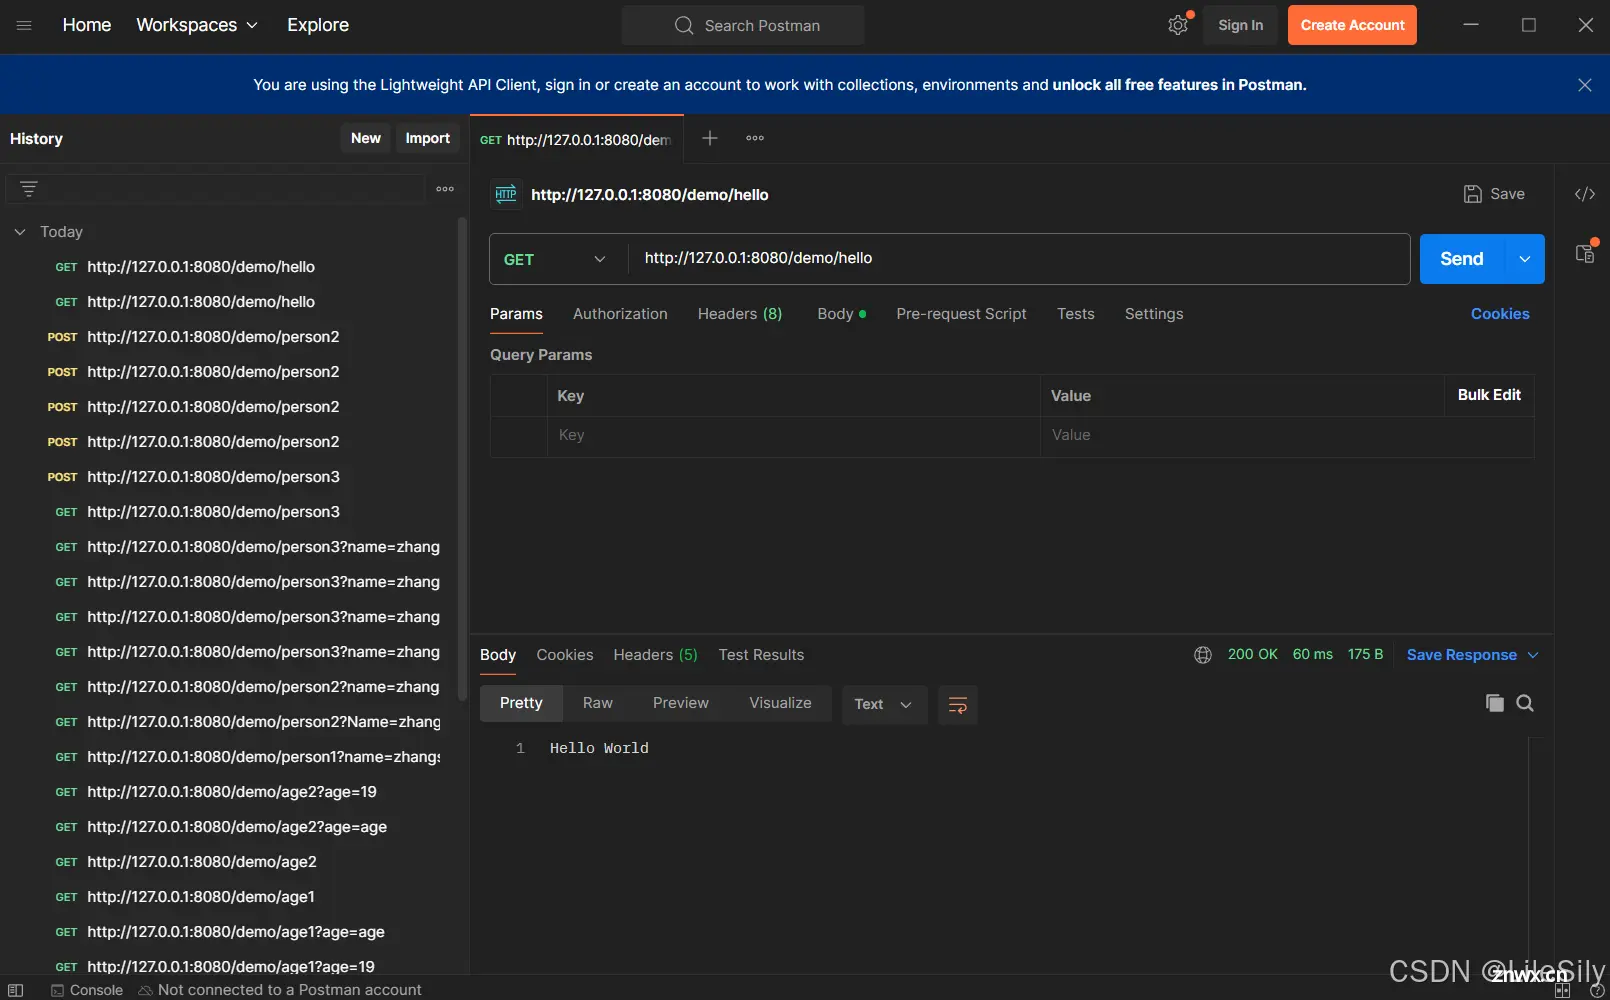Screen dimensions: 1610x1000
Task: Open the Explore page
Action: pos(318,25)
